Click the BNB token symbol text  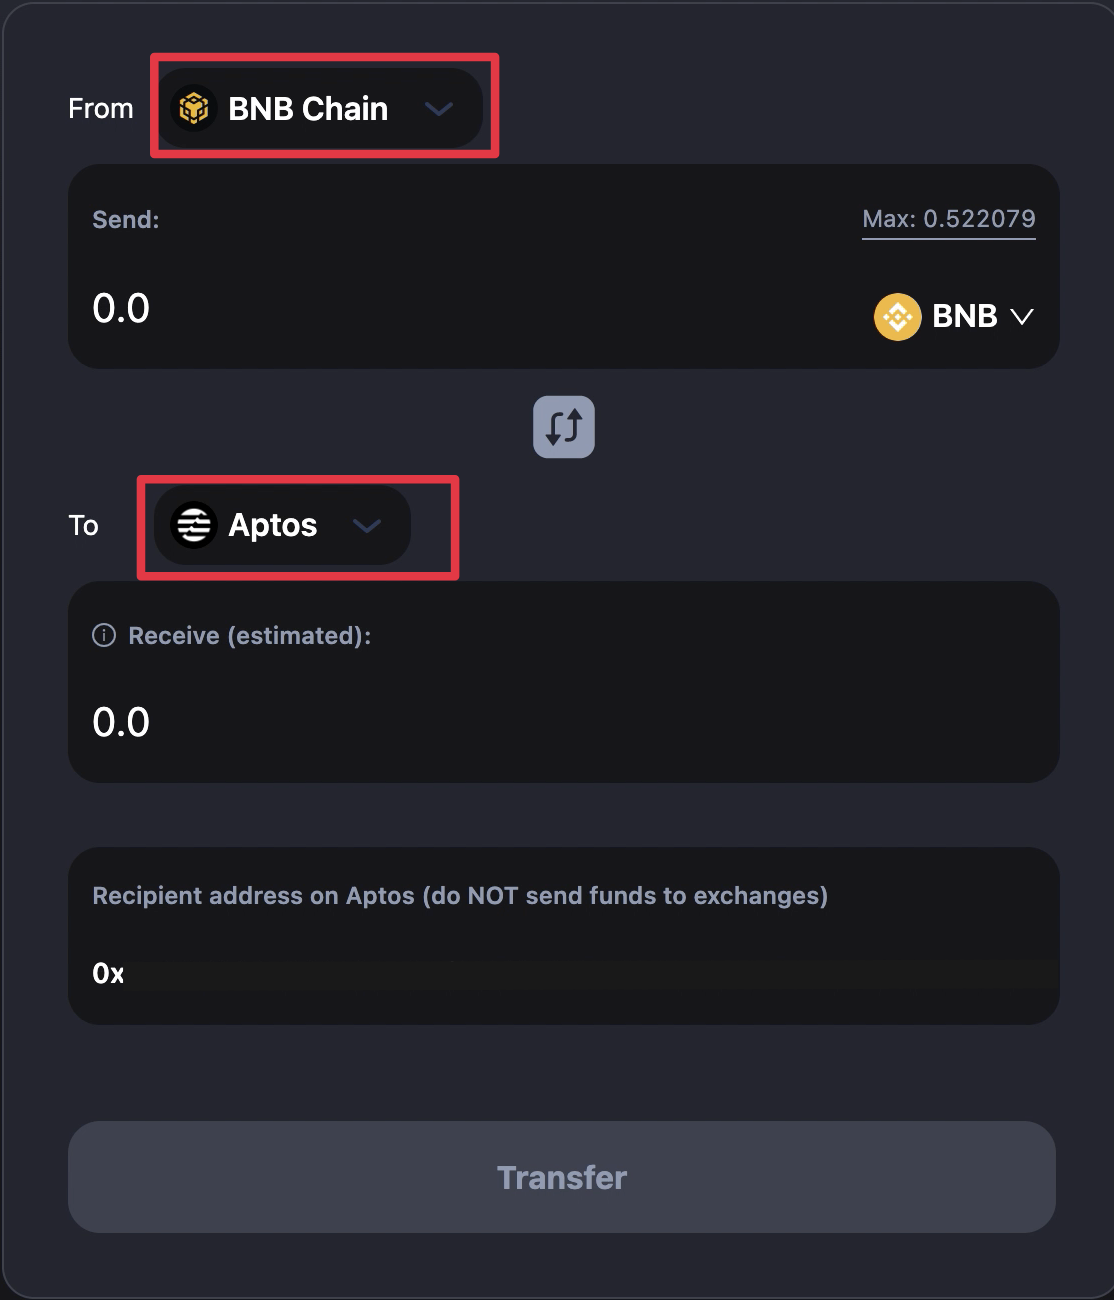(x=964, y=317)
